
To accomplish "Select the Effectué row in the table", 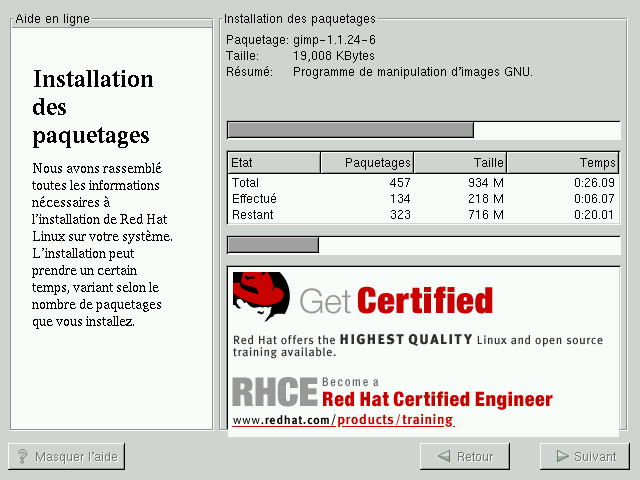I will tap(423, 199).
